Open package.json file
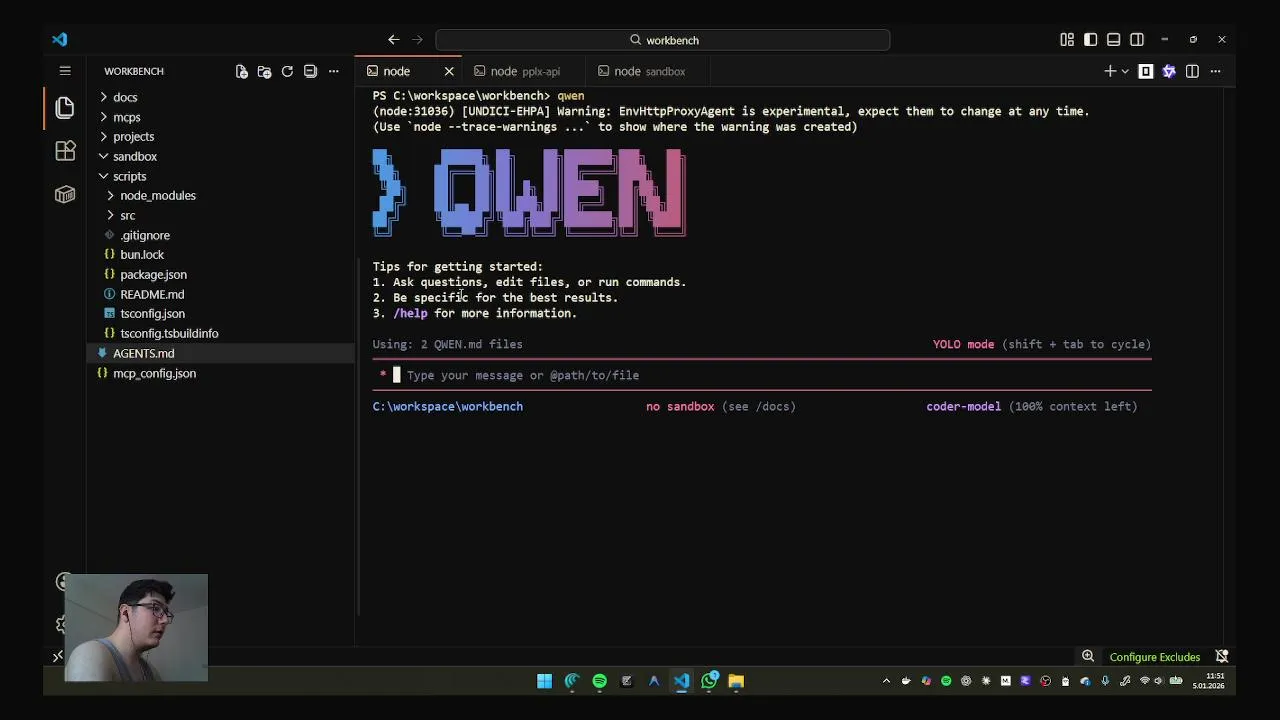The height and width of the screenshot is (720, 1280). click(x=153, y=274)
